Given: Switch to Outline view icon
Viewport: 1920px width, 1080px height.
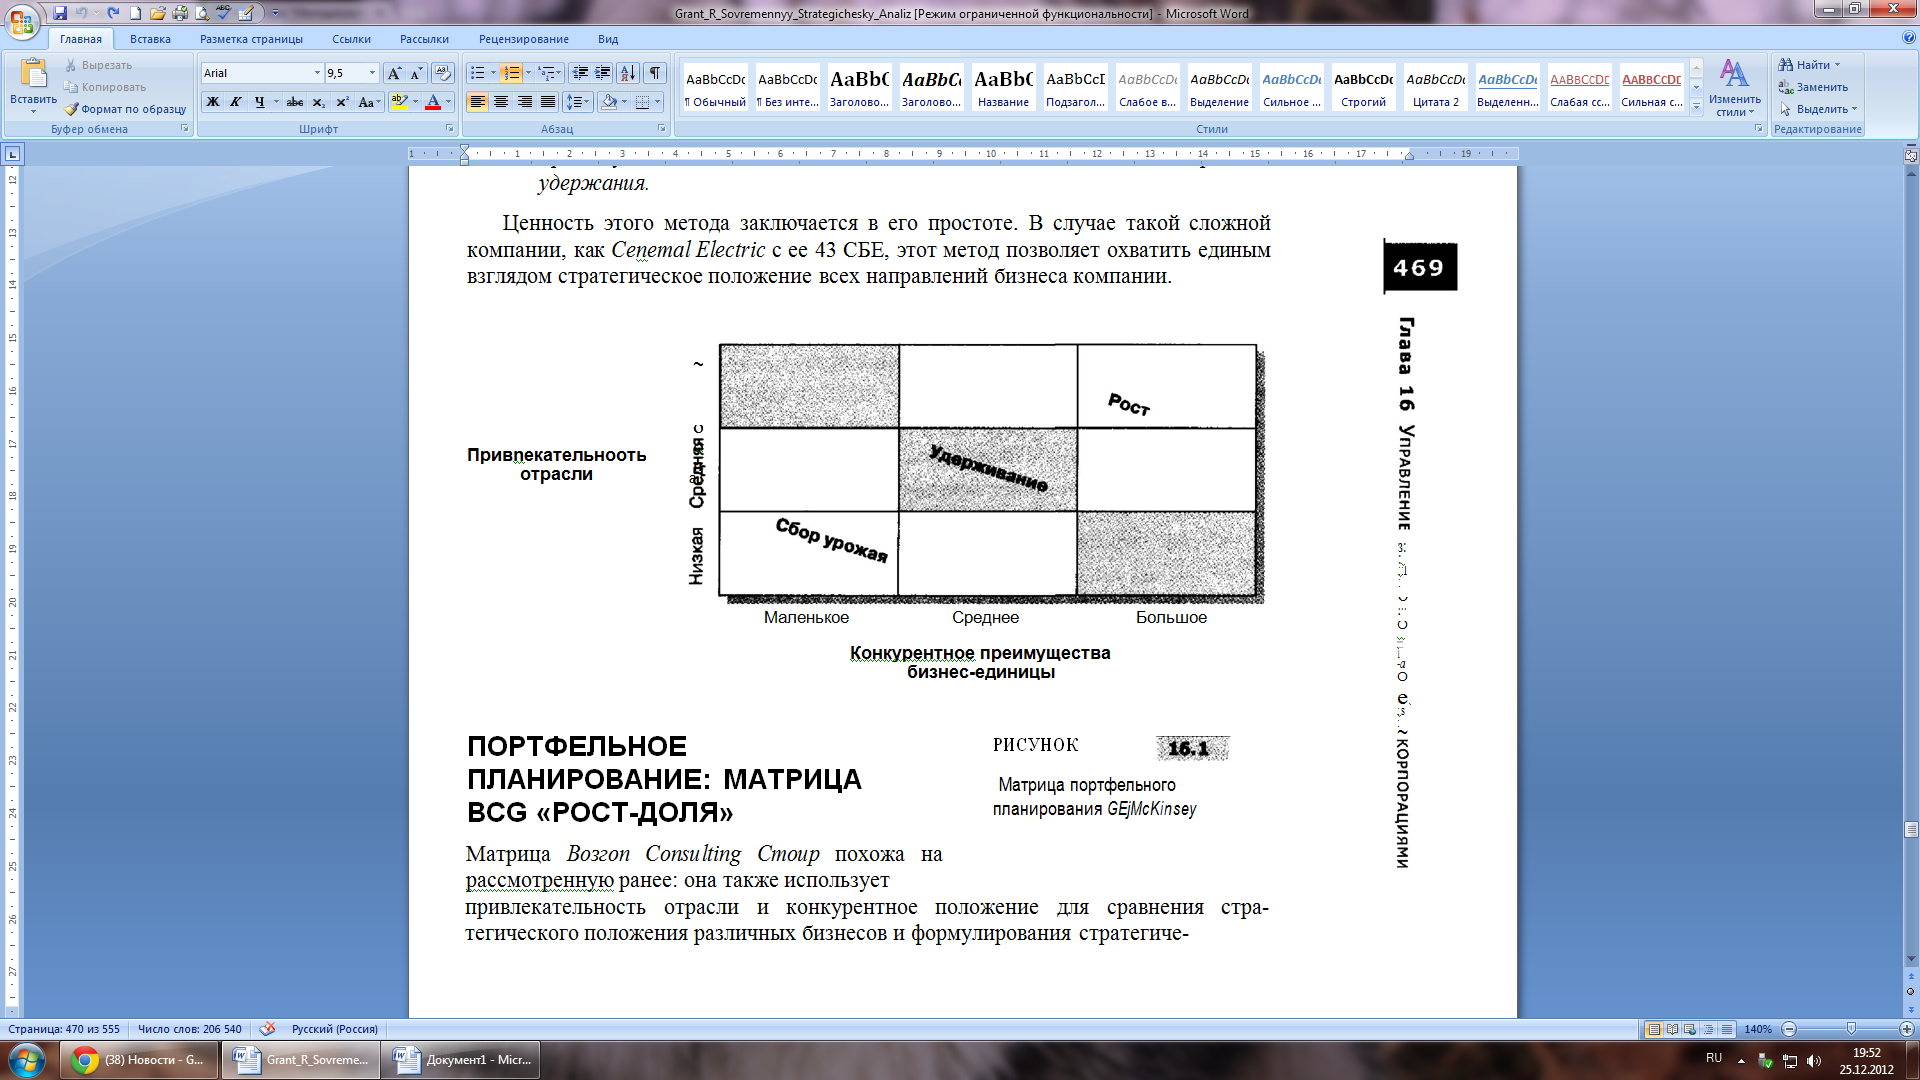Looking at the screenshot, I should [1708, 1029].
